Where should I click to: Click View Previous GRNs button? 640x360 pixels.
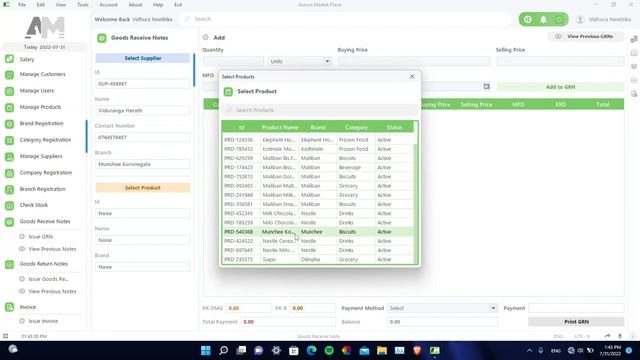(586, 36)
